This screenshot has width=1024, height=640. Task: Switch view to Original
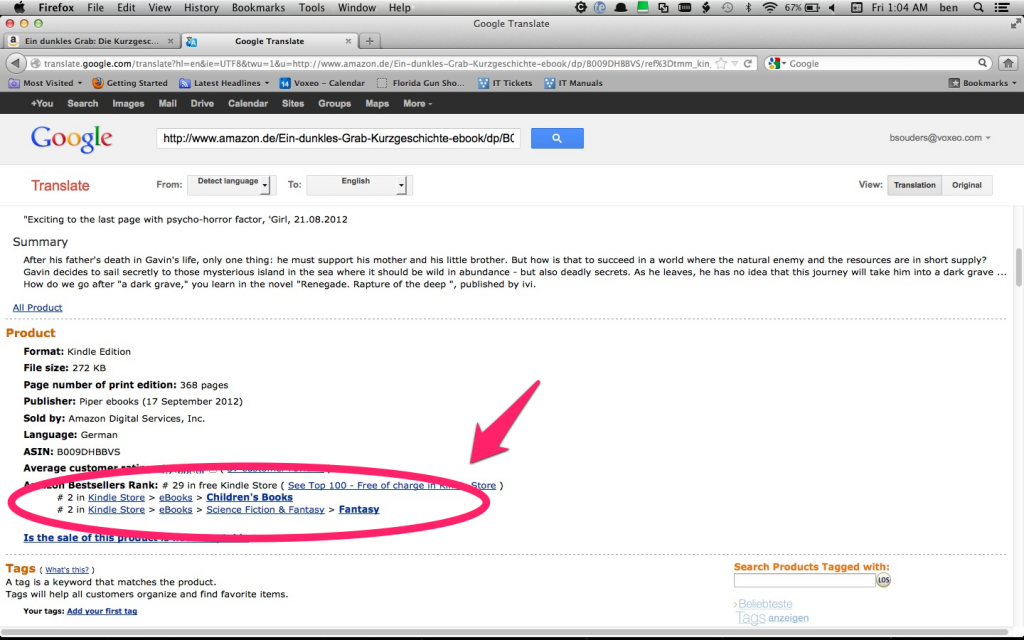(x=967, y=185)
